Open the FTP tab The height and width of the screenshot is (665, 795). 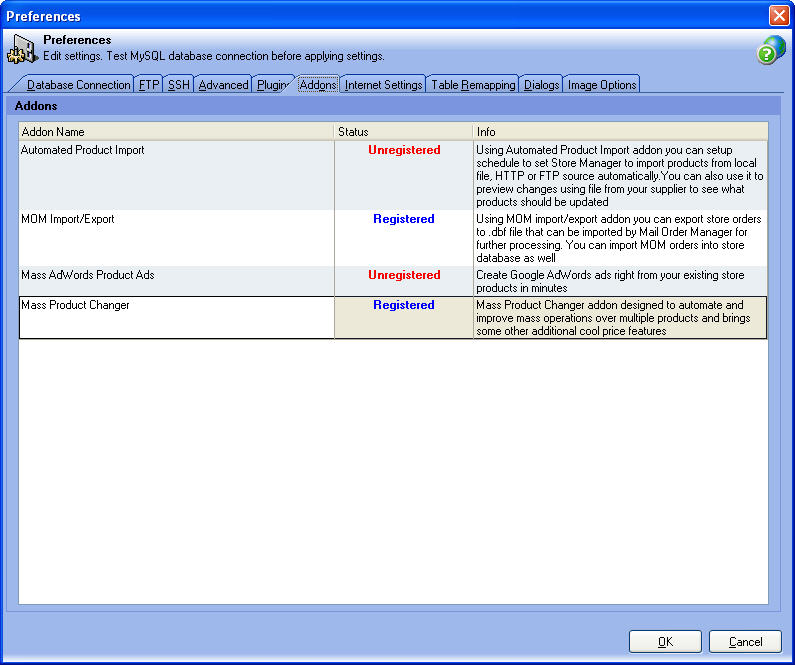point(149,85)
